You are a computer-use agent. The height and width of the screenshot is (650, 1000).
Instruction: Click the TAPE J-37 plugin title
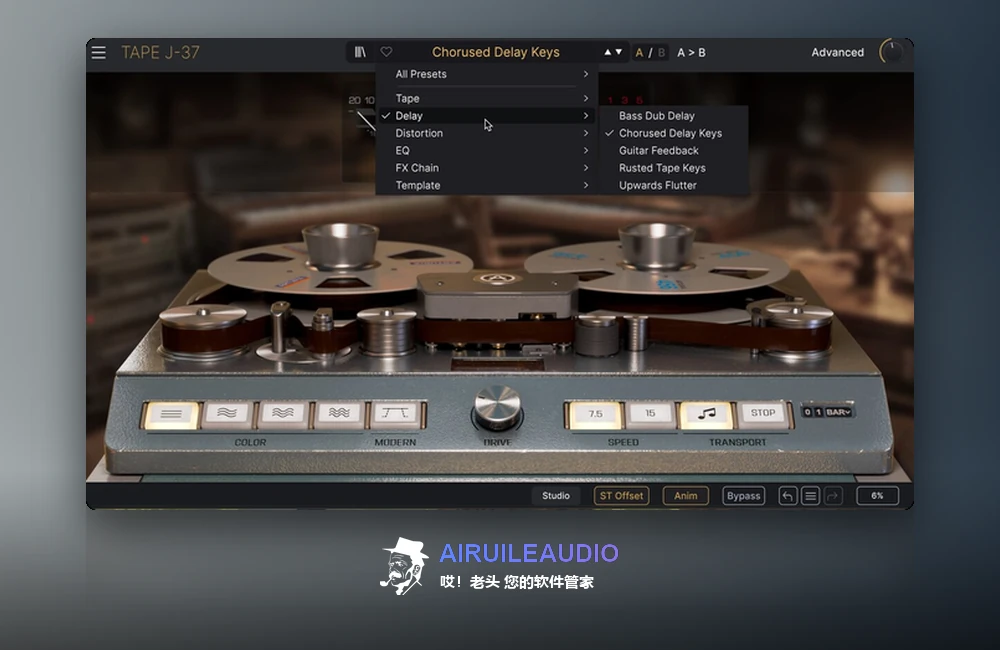pyautogui.click(x=161, y=52)
